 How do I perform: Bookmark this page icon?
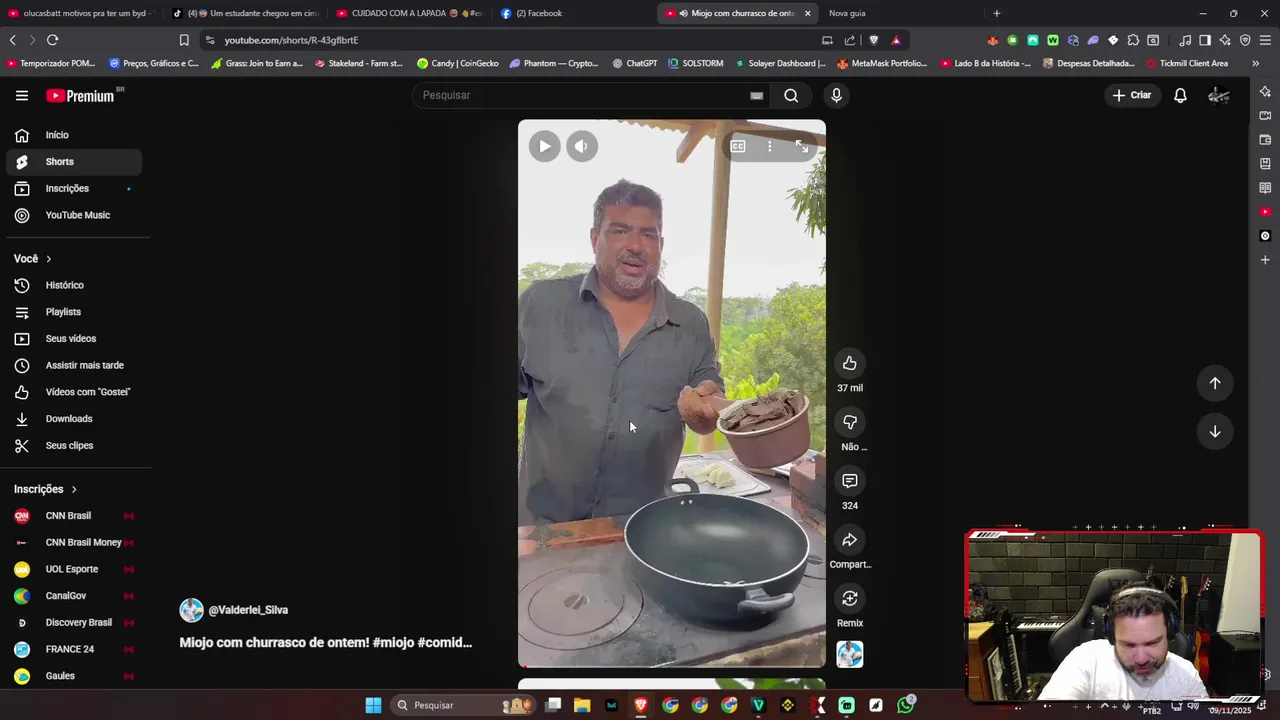[x=184, y=40]
